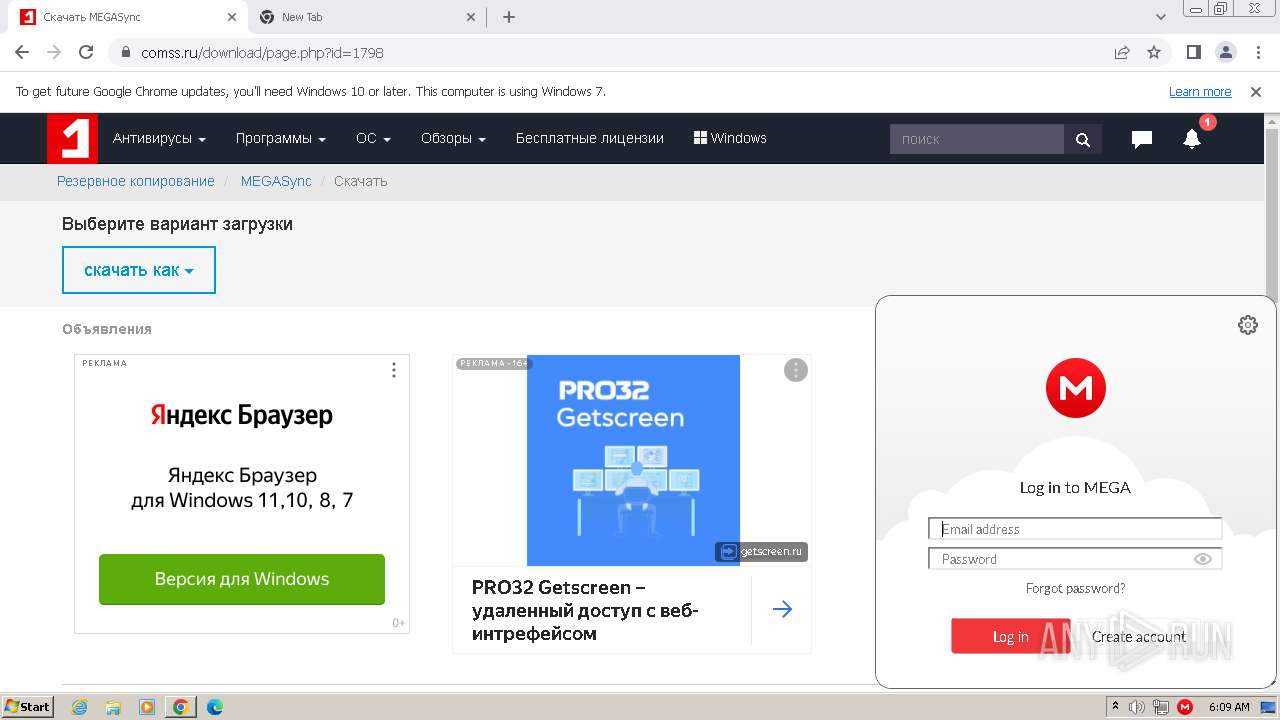Viewport: 1280px width, 720px height.
Task: Expand the Обзоры menu
Action: coord(453,139)
